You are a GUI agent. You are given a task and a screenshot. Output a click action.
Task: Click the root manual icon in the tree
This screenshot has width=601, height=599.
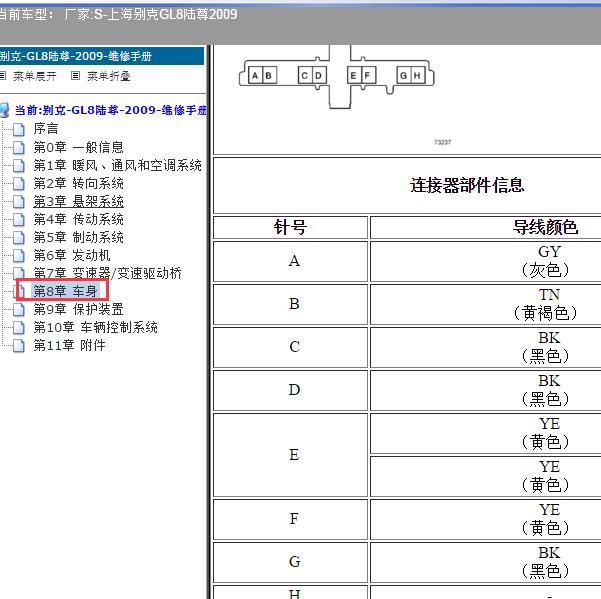[x=4, y=110]
